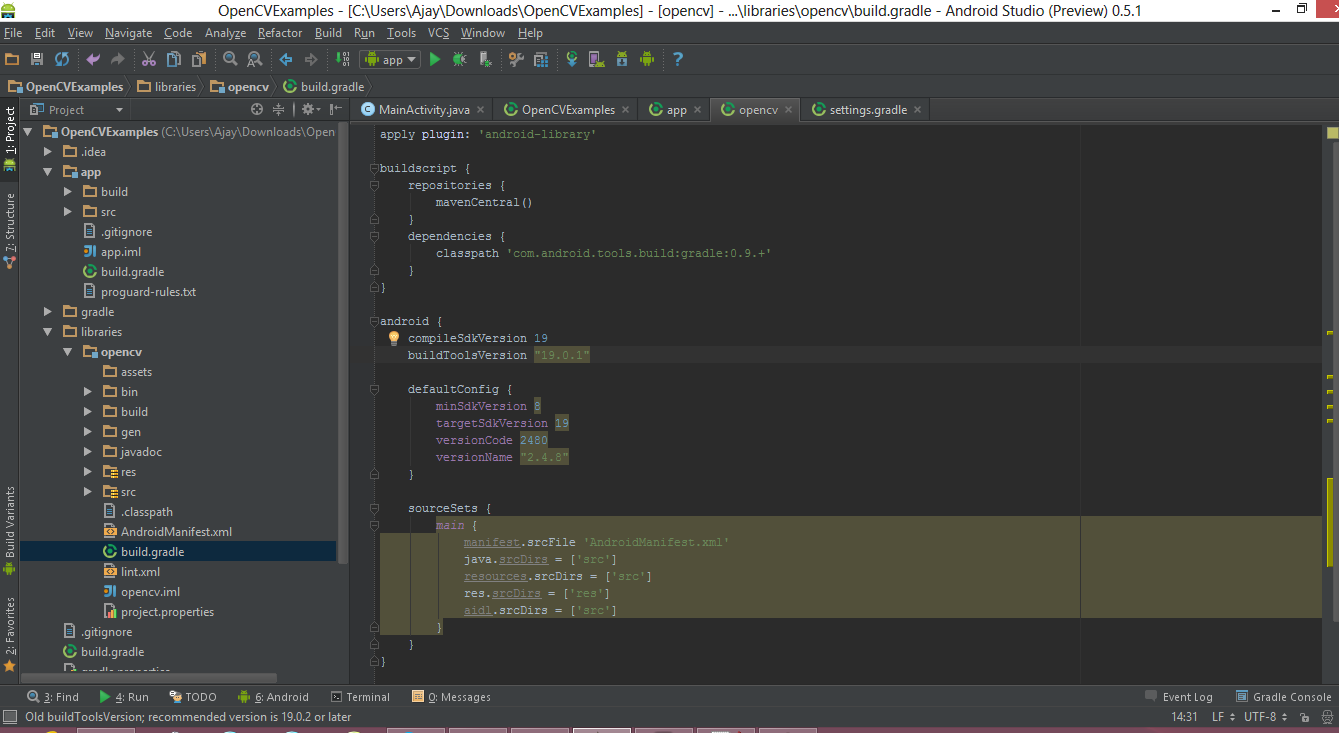Open Find with the magnifier icon

pyautogui.click(x=230, y=60)
